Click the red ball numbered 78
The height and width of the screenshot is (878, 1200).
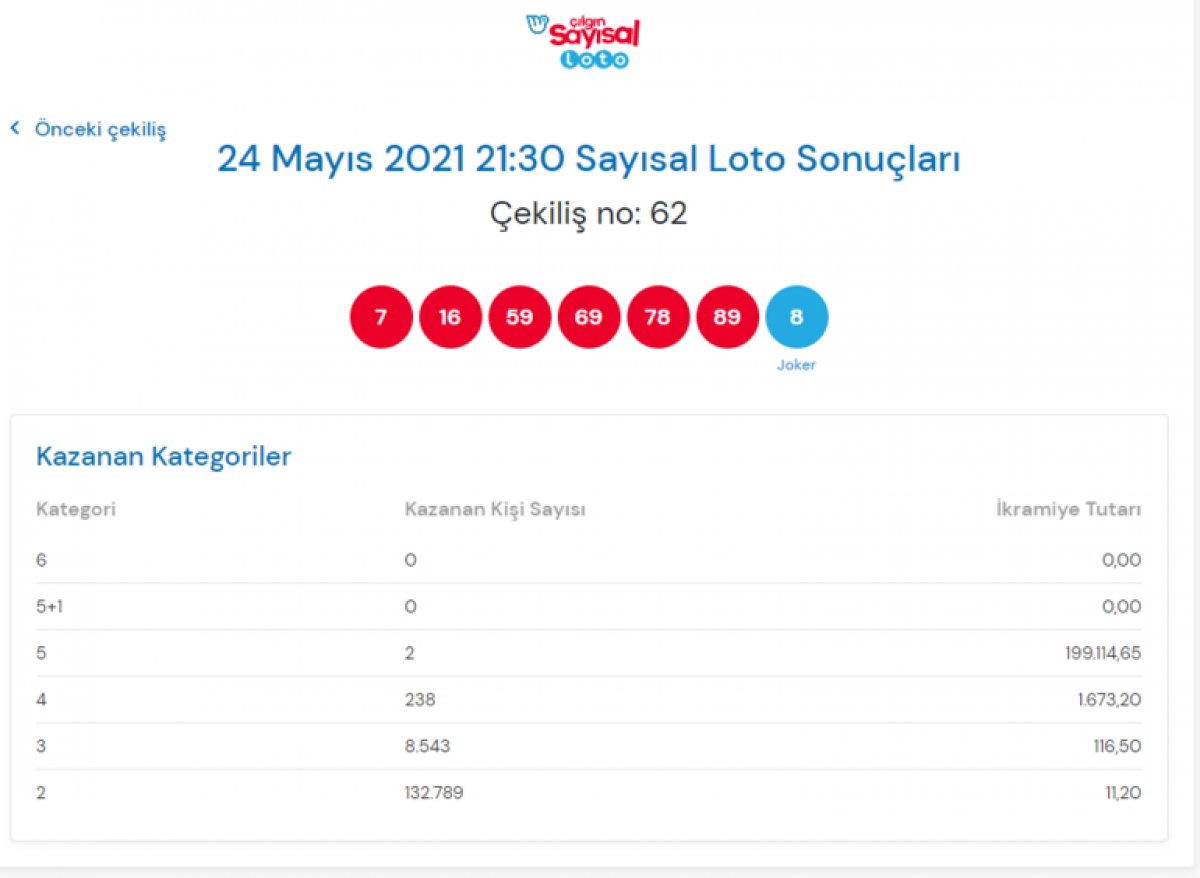658,317
